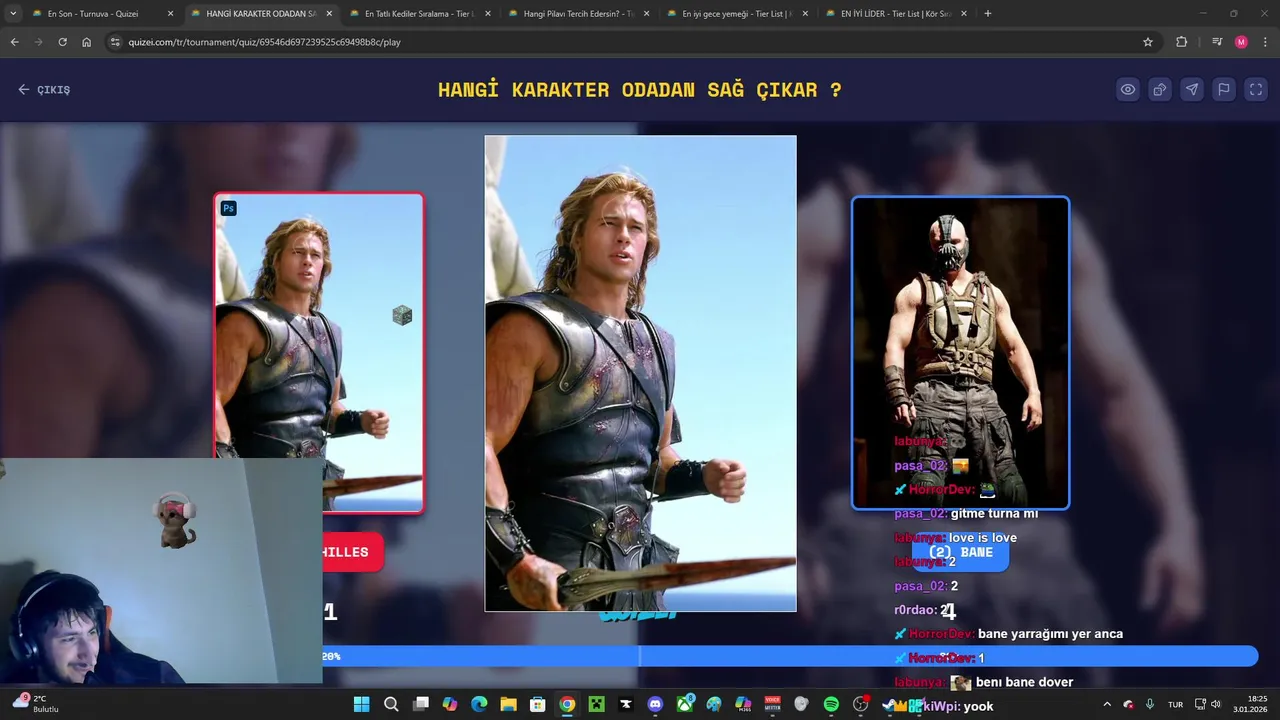Open File Explorer from the taskbar
This screenshot has width=1280, height=720.
[508, 704]
